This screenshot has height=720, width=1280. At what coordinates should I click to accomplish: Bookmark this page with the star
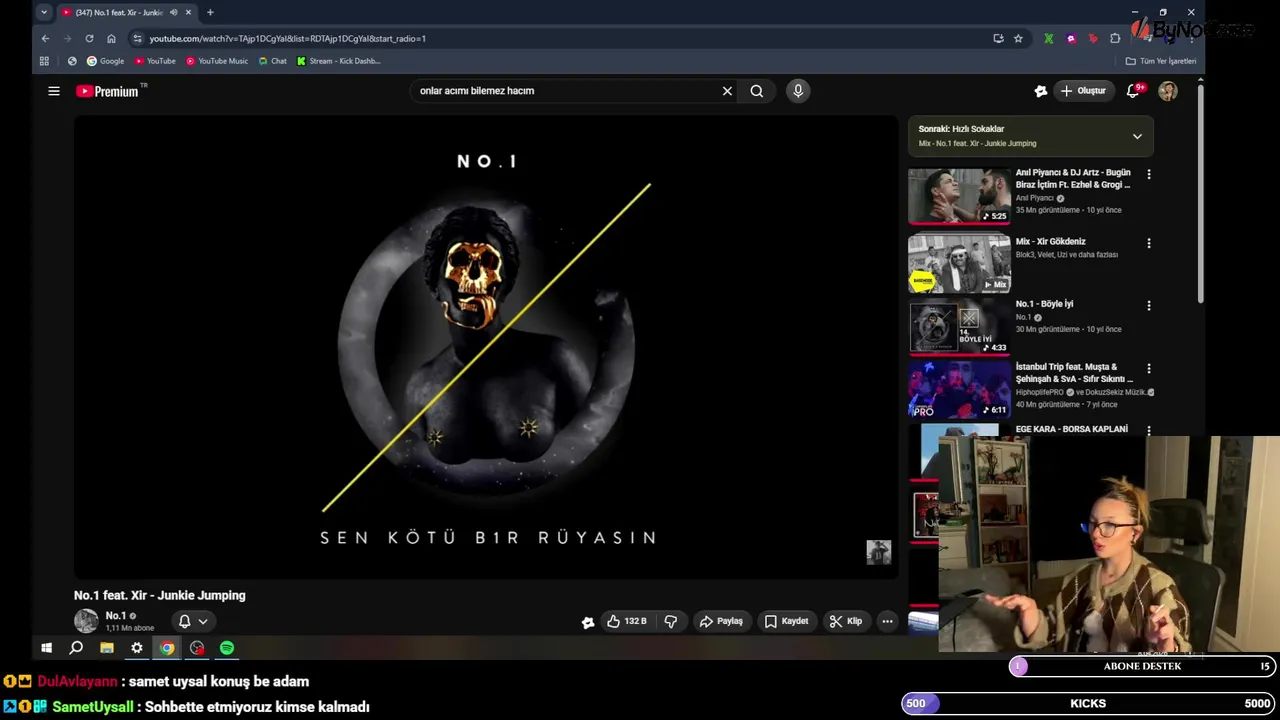pyautogui.click(x=1018, y=38)
